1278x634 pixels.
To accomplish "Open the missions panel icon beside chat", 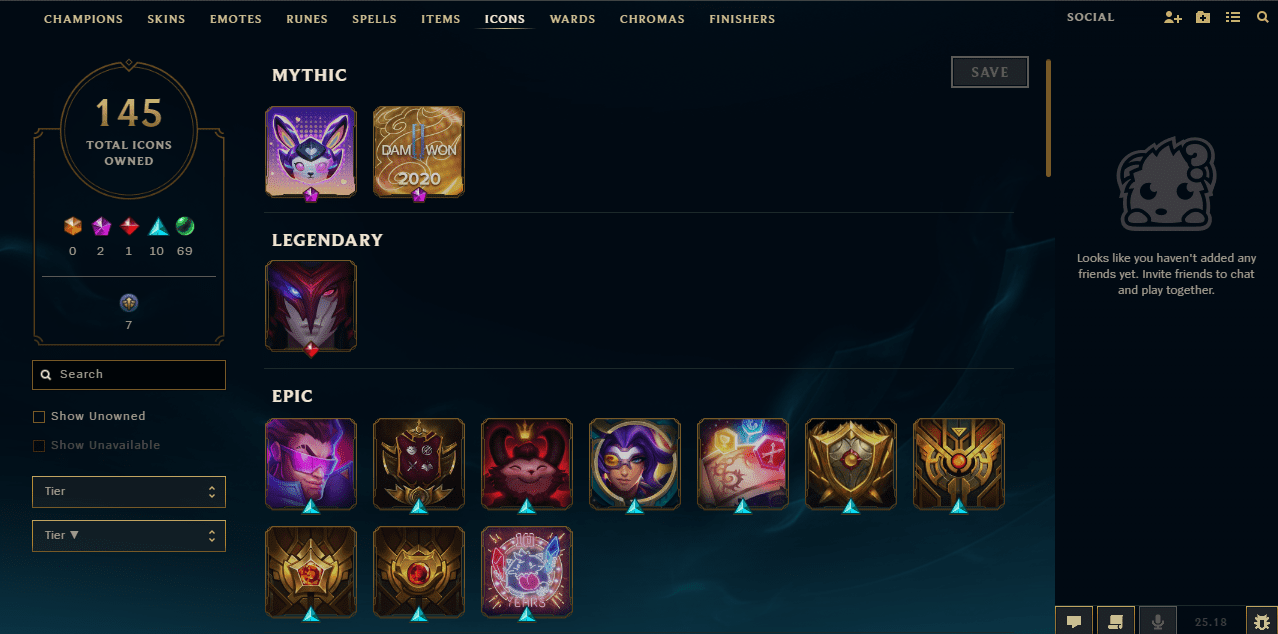I will coord(1116,621).
